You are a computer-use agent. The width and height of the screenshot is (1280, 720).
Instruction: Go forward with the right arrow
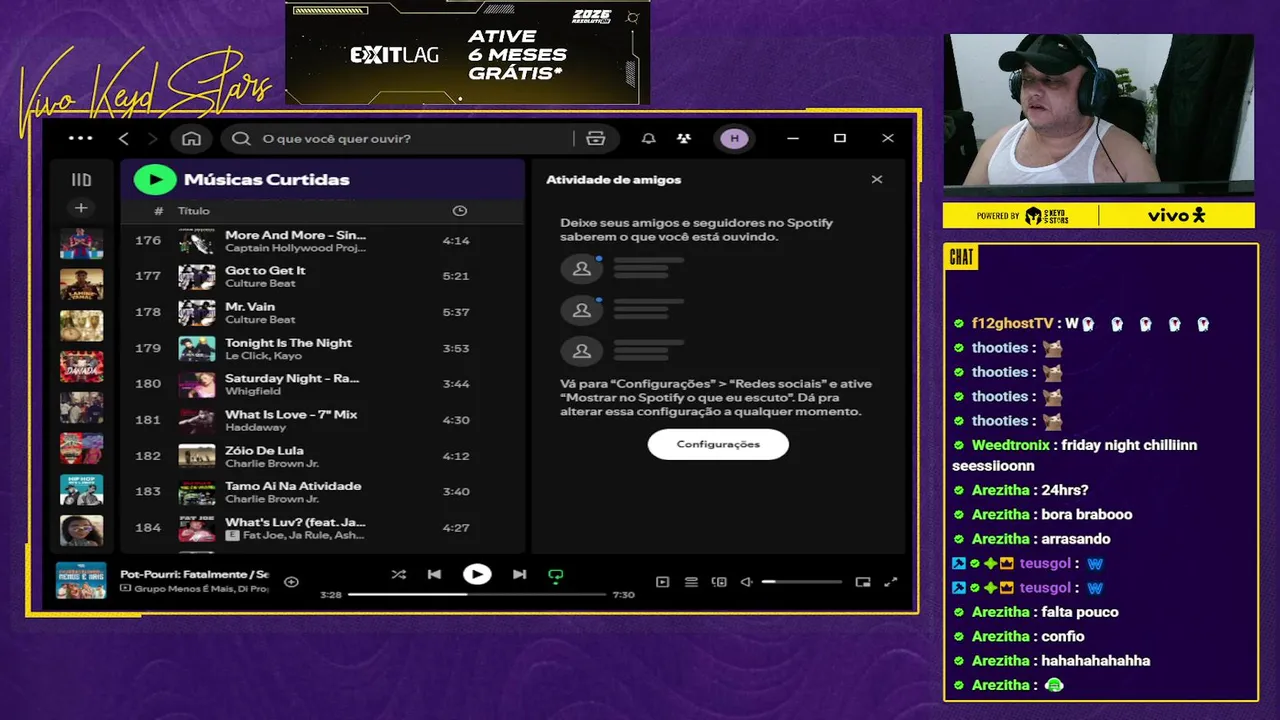(153, 138)
